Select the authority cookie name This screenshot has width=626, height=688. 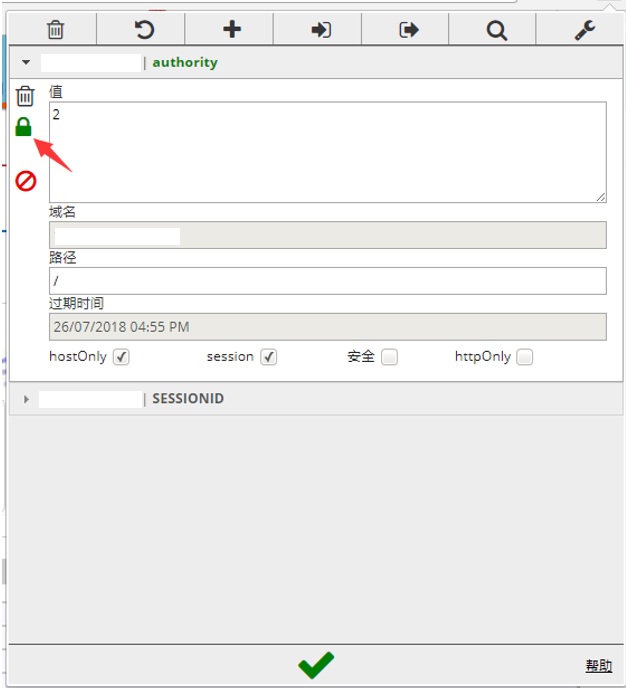point(185,62)
